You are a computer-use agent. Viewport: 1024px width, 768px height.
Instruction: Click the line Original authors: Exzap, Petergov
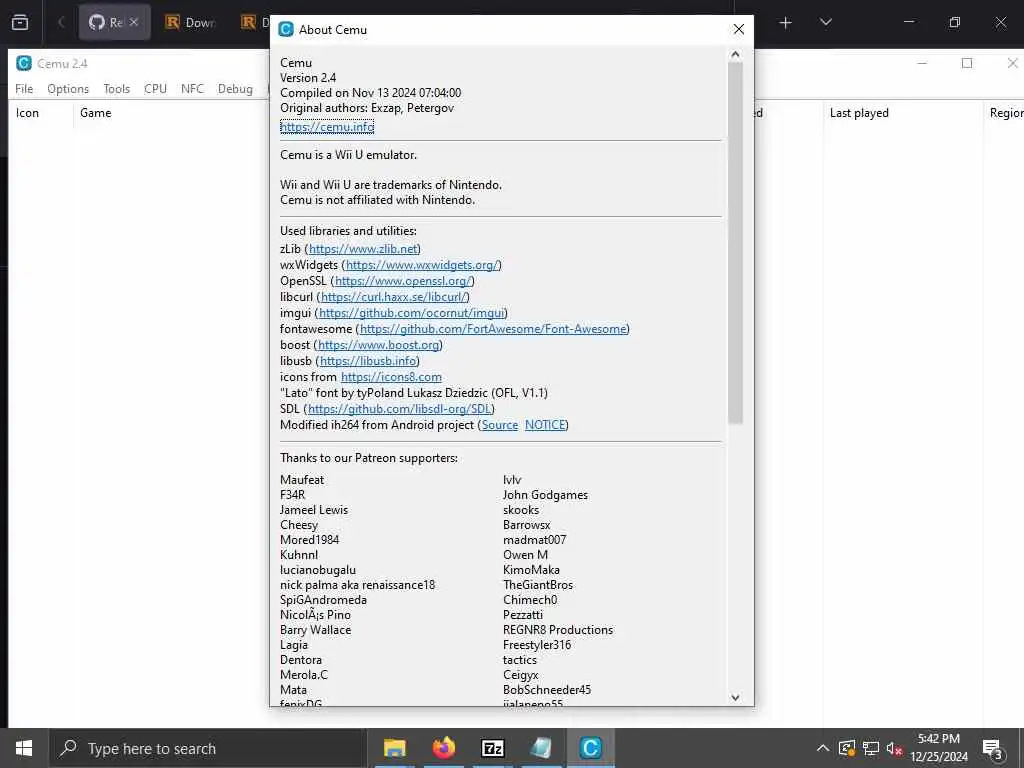click(x=366, y=108)
